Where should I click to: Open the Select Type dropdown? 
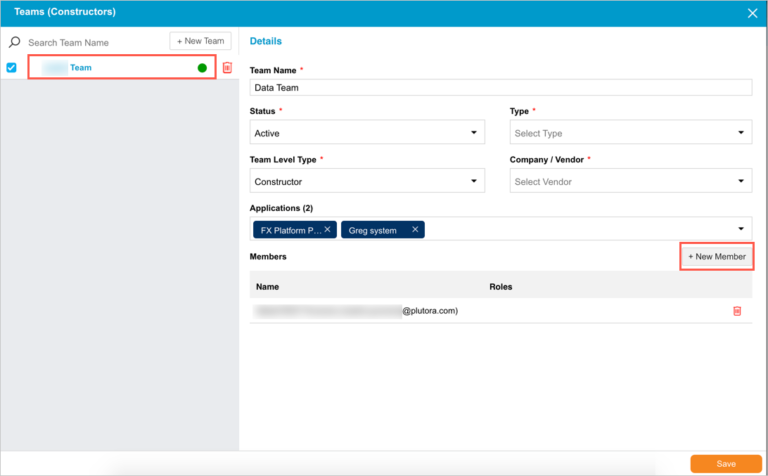point(630,132)
